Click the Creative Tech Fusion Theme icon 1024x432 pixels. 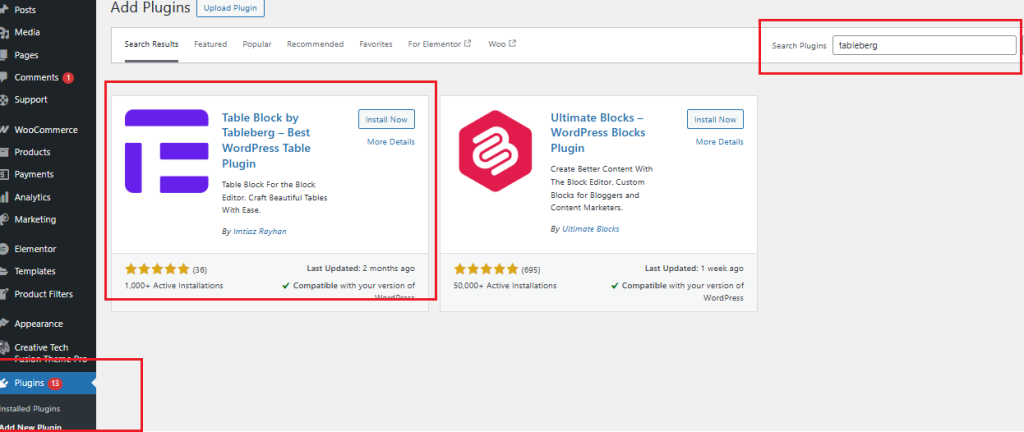[x=3, y=348]
